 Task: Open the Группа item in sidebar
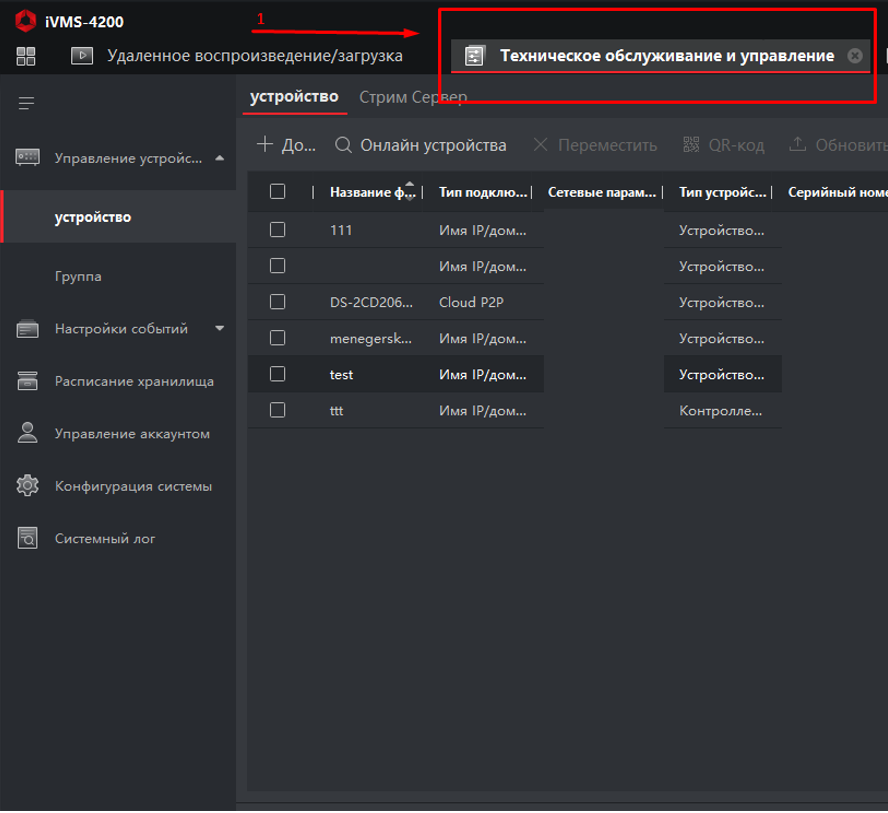78,276
